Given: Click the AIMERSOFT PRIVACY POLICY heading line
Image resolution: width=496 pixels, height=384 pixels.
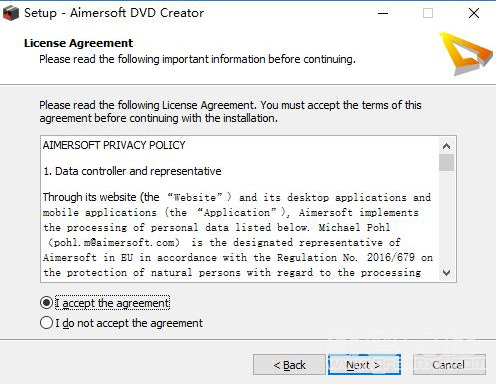Looking at the screenshot, I should click(114, 145).
